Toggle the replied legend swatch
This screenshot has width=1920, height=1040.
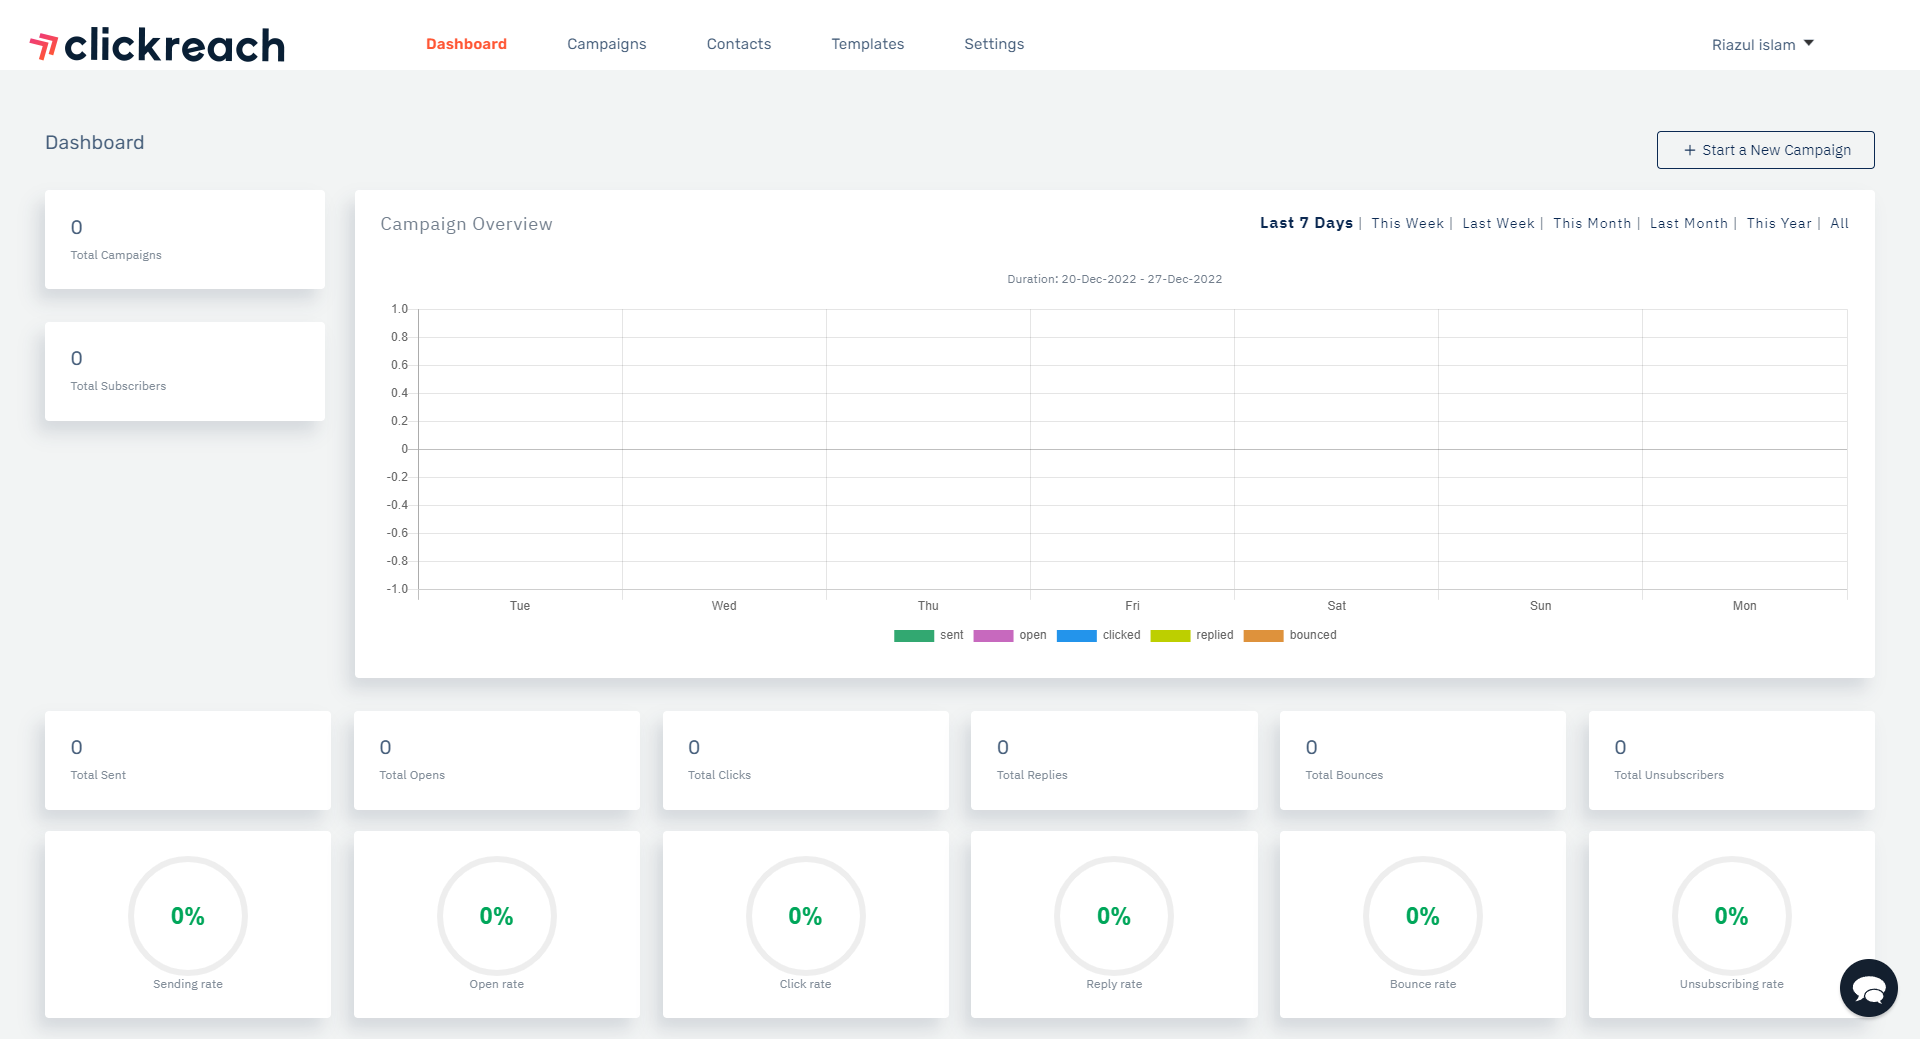pyautogui.click(x=1170, y=636)
